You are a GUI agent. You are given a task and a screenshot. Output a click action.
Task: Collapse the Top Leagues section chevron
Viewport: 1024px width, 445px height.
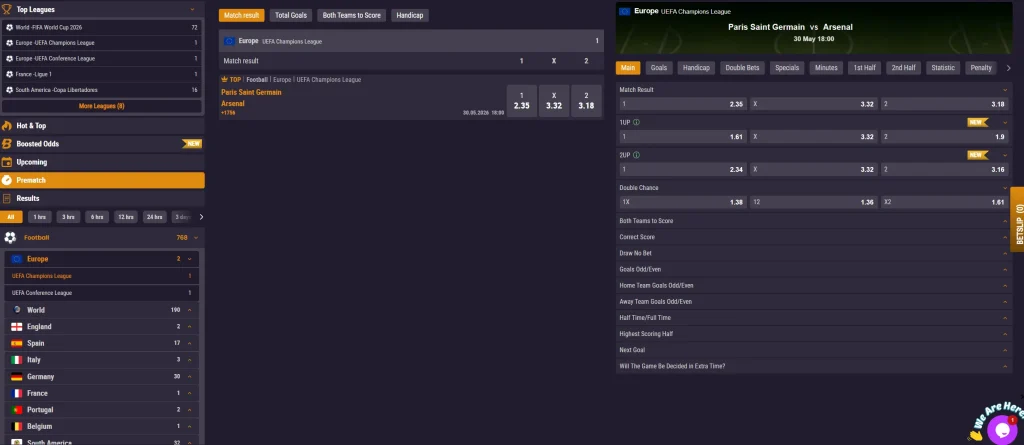coord(192,9)
